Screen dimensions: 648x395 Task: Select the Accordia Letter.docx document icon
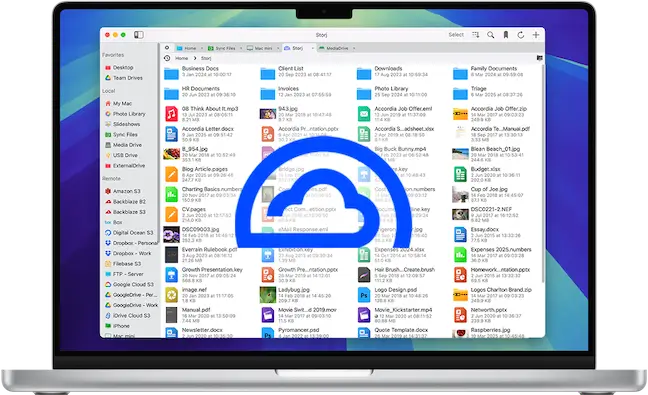click(x=172, y=134)
